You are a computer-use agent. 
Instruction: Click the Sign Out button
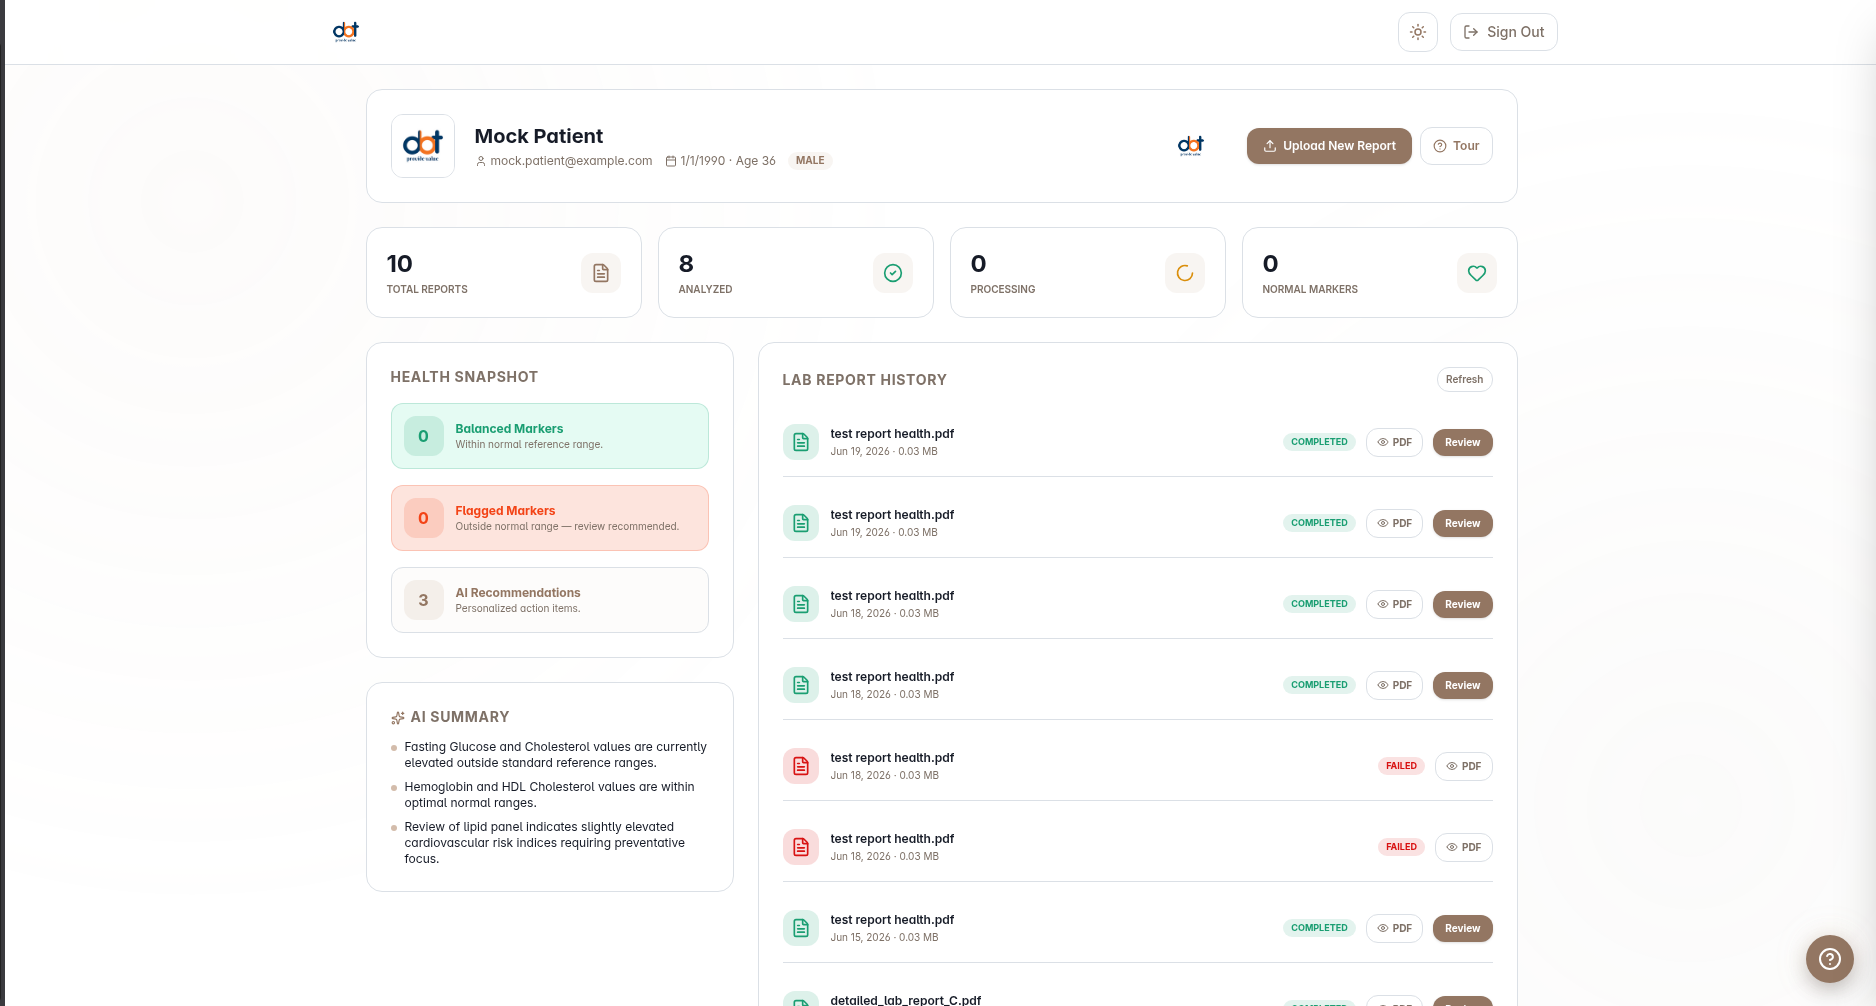(x=1503, y=32)
